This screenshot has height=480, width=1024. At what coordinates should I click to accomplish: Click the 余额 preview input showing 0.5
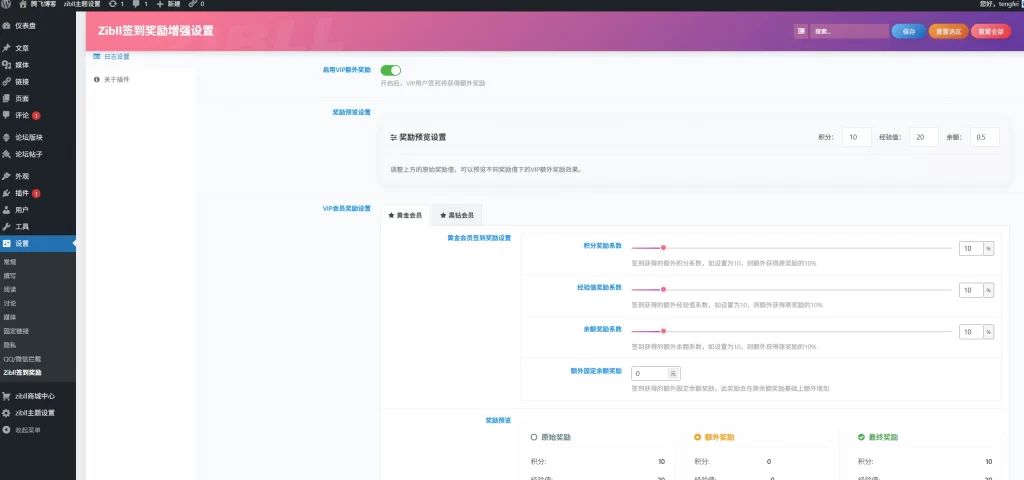[x=984, y=137]
